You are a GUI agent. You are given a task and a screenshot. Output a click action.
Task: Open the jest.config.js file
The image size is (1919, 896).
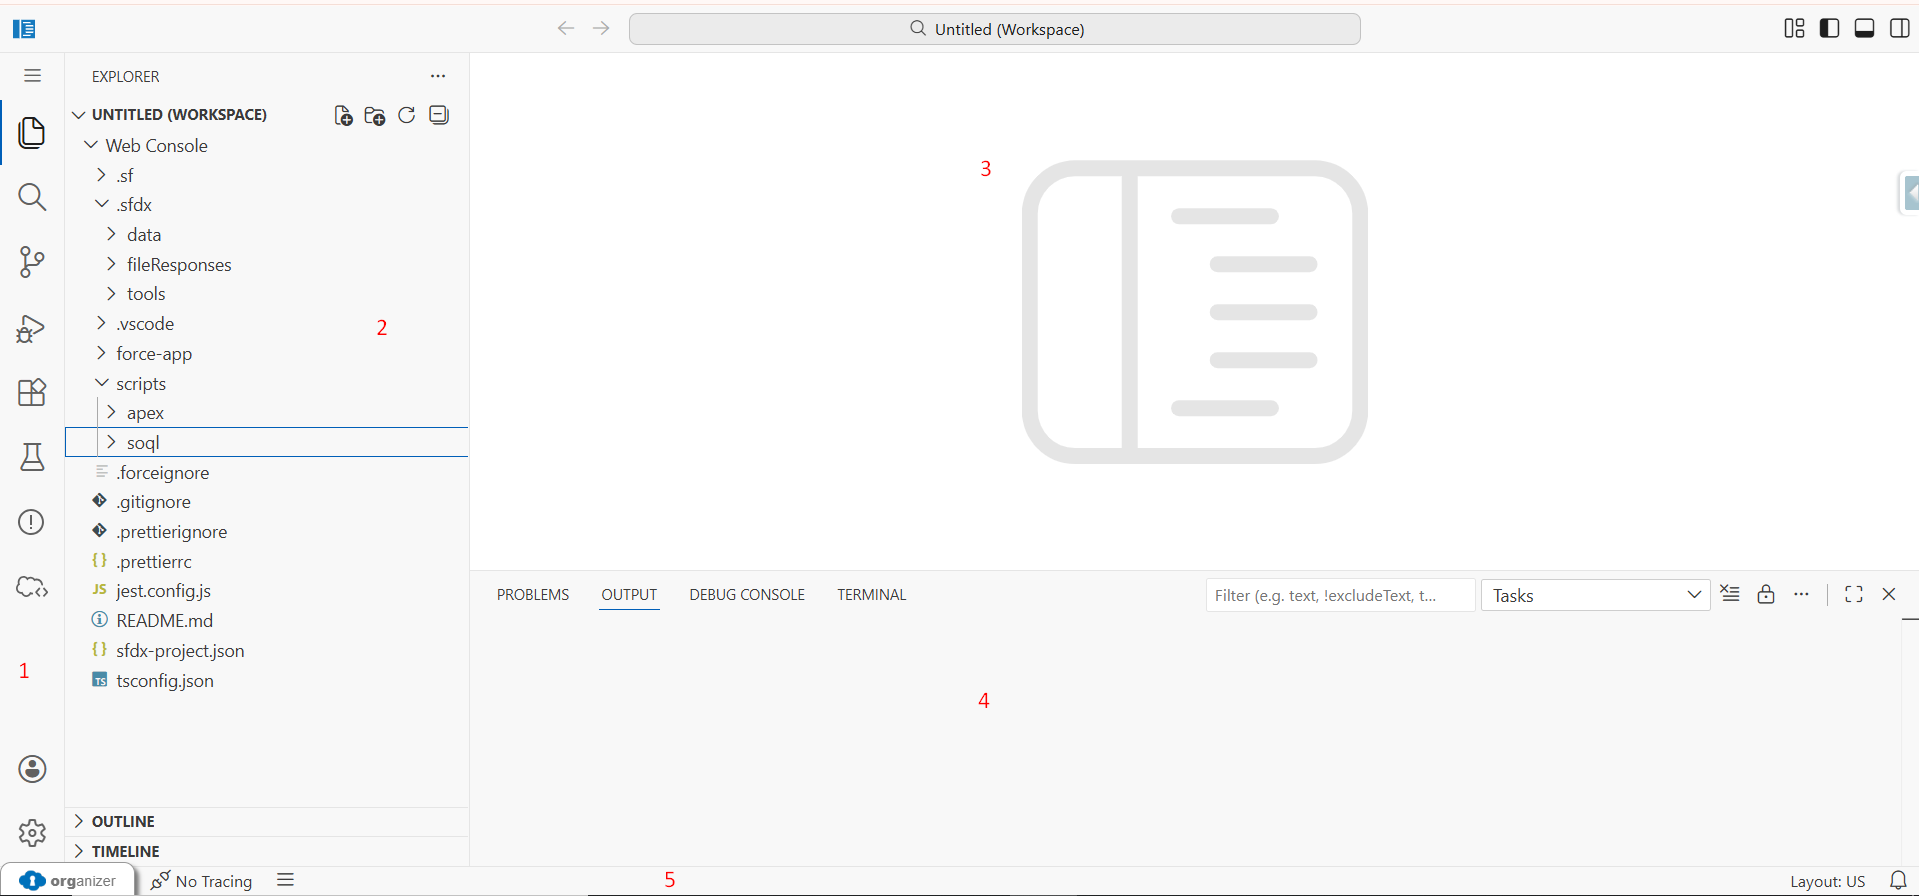point(267,591)
